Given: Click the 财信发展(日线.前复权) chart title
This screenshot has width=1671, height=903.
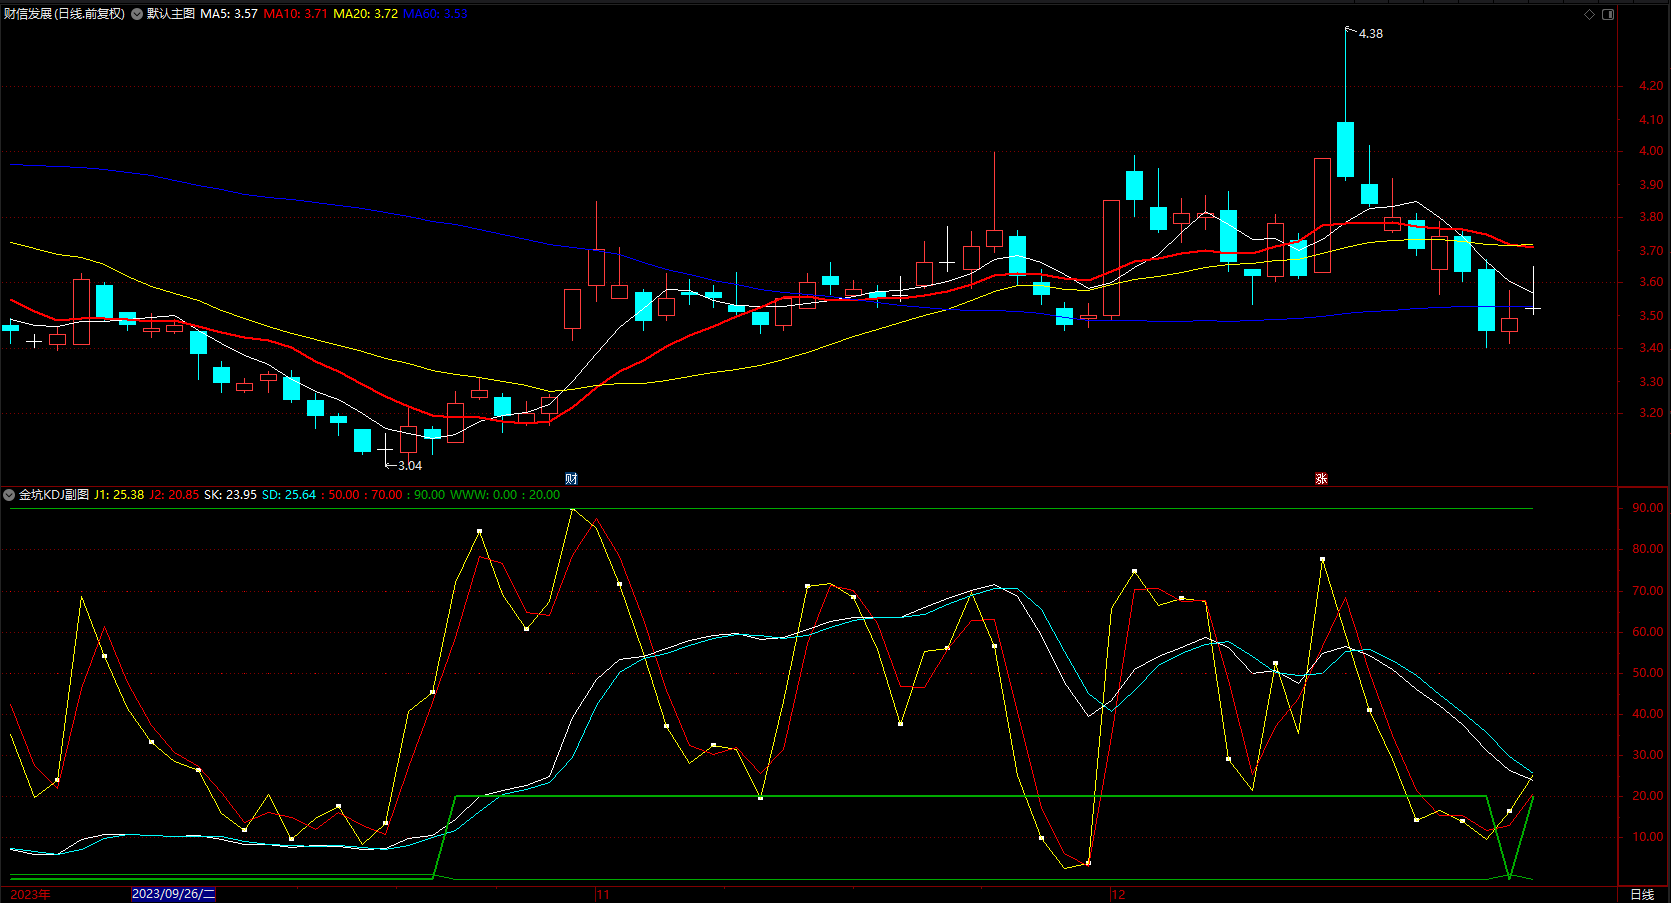Looking at the screenshot, I should coord(65,14).
